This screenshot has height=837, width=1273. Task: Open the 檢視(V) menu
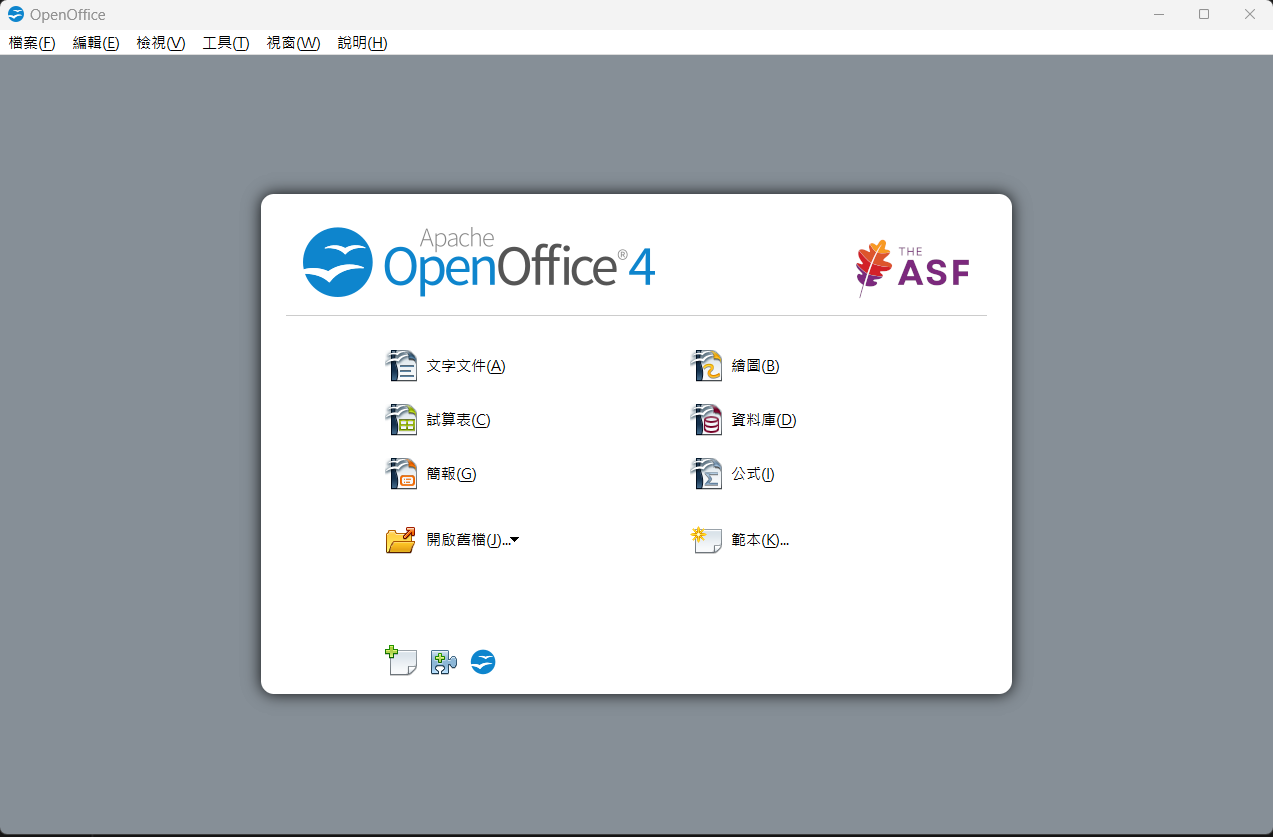161,43
